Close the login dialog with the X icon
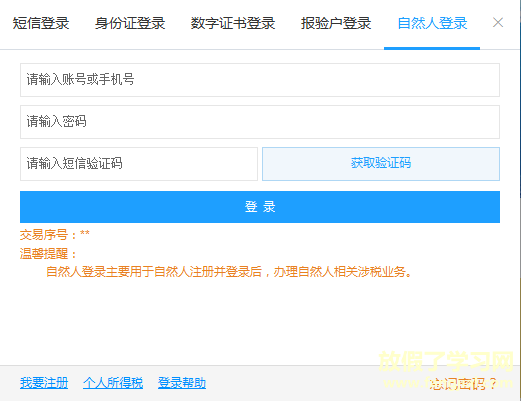Viewport: 521px width, 401px height. pos(498,23)
